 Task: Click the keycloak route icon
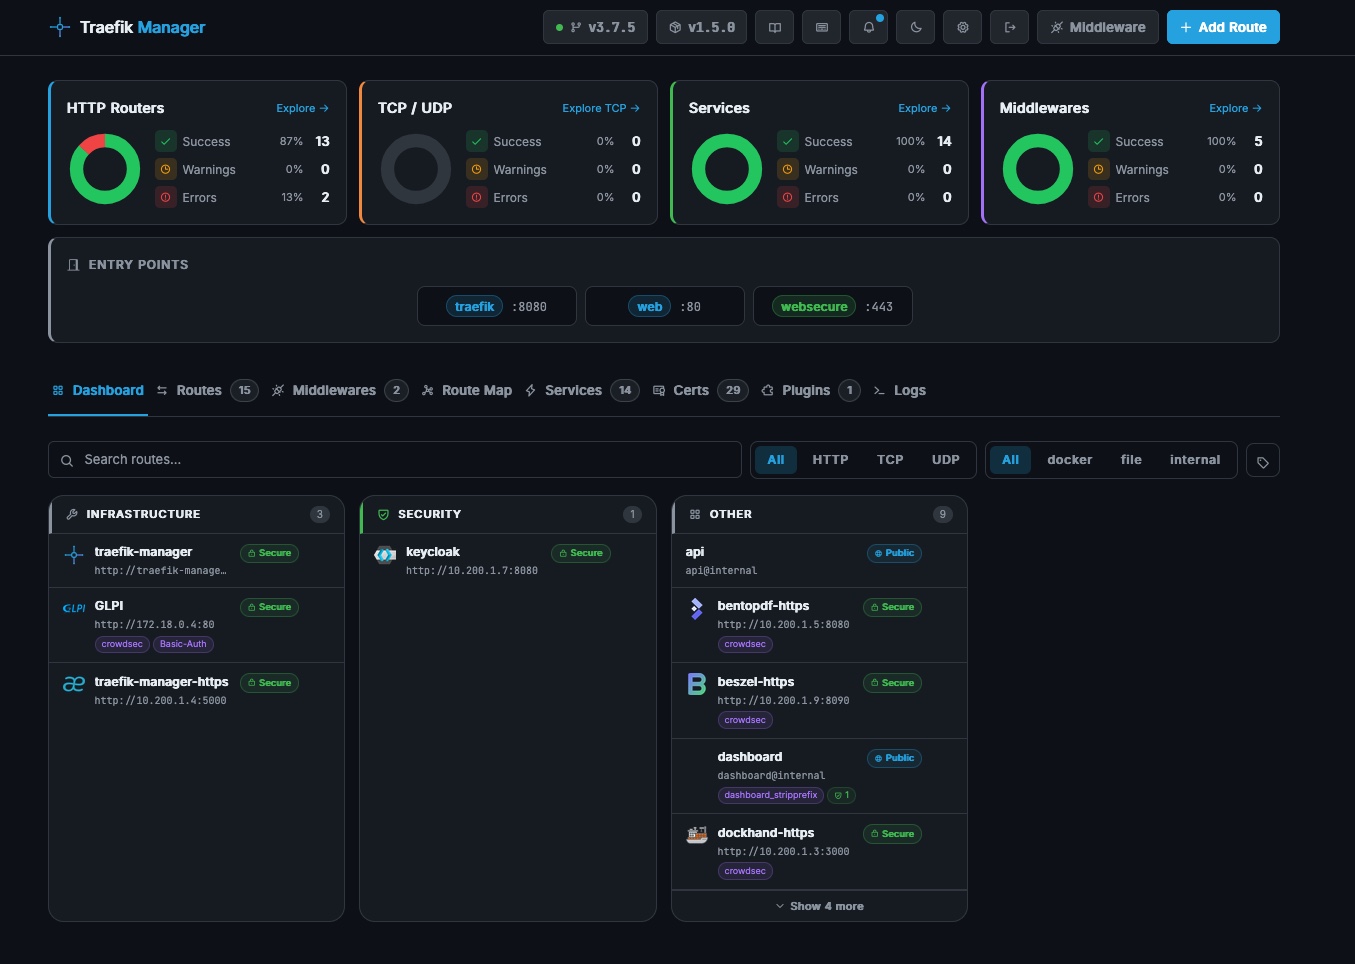tap(385, 555)
